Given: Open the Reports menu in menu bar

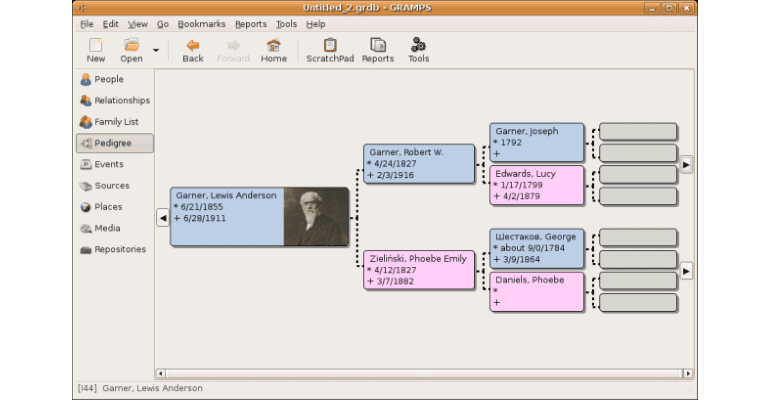Looking at the screenshot, I should (x=250, y=24).
